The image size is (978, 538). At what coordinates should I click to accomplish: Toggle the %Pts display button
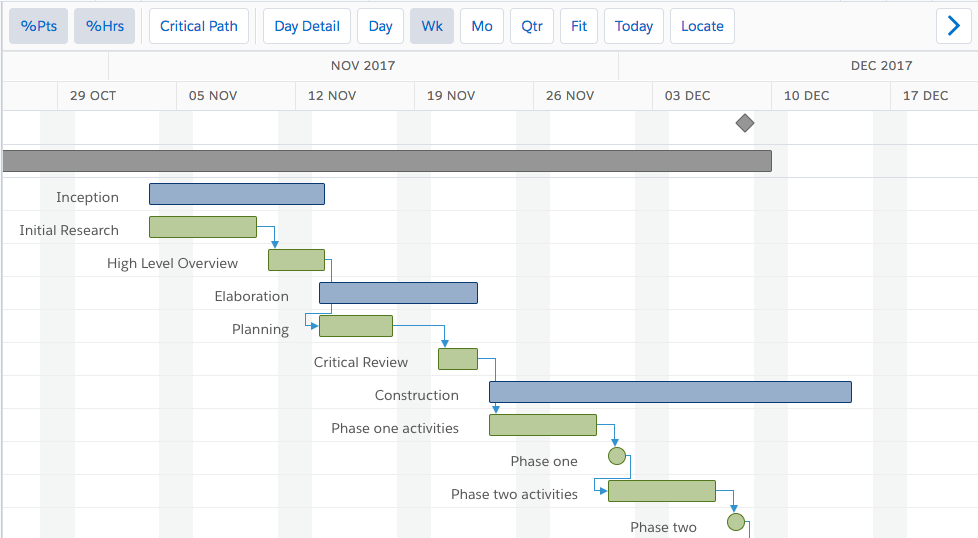point(39,26)
